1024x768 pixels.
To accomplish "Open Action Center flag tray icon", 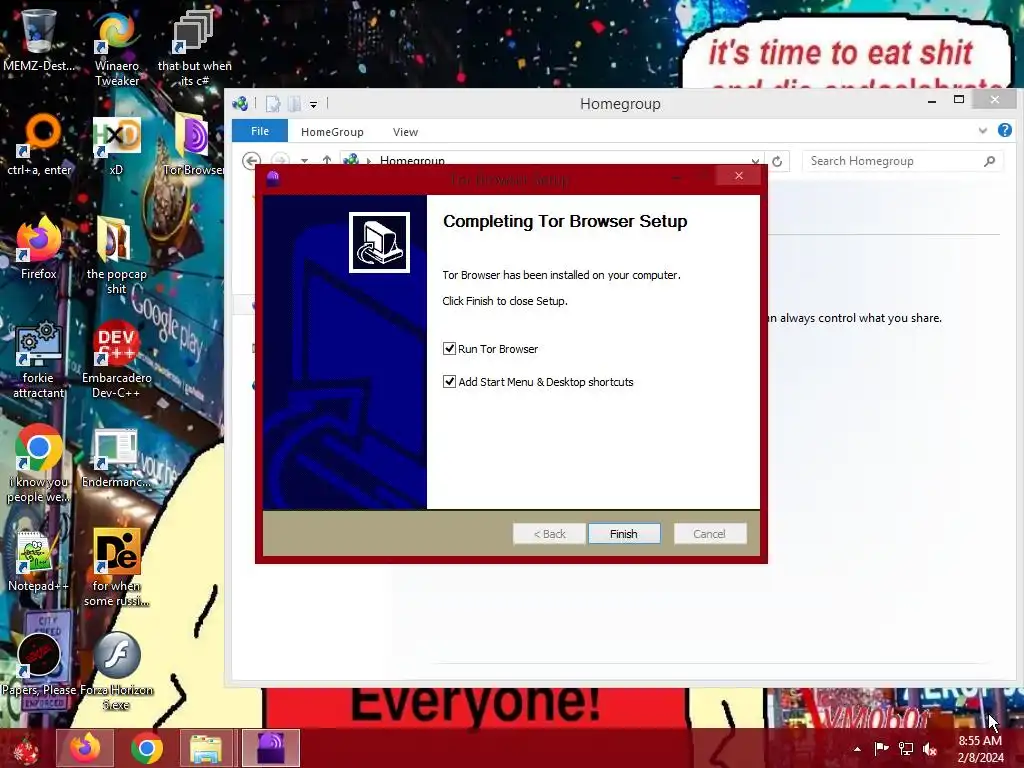I will 881,748.
